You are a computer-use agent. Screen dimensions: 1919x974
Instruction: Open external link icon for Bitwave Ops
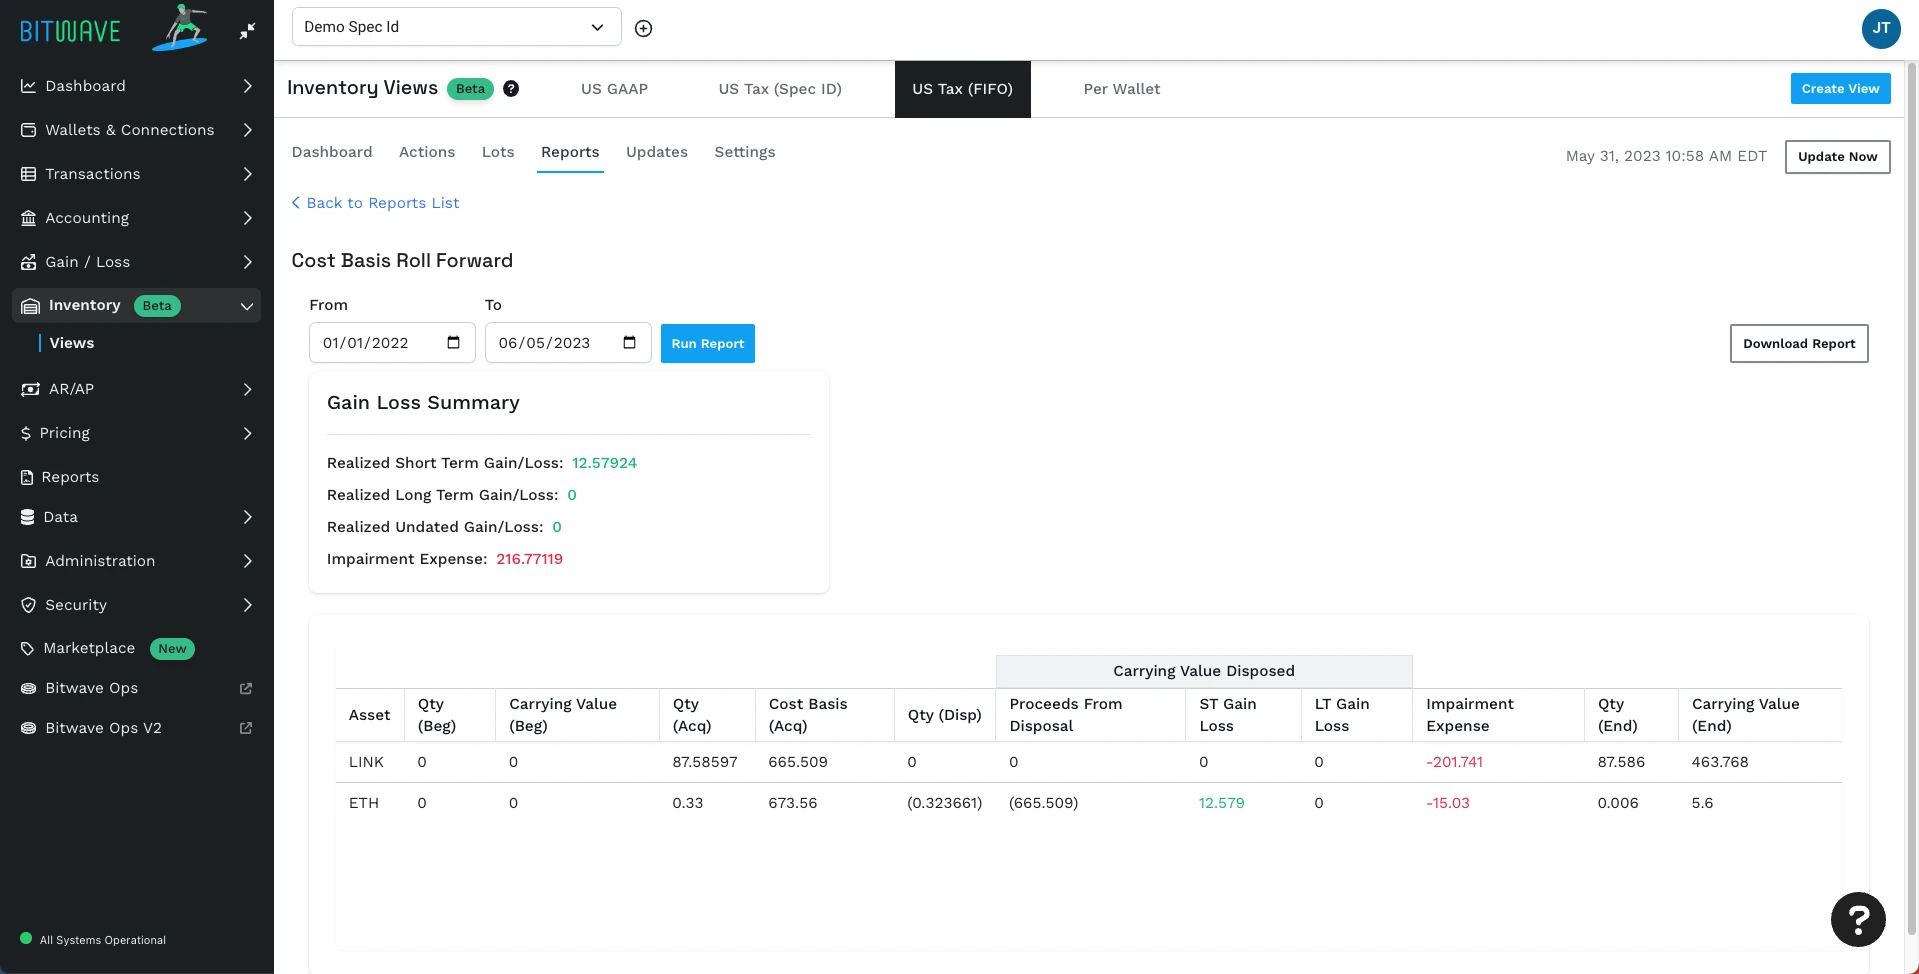tap(246, 688)
